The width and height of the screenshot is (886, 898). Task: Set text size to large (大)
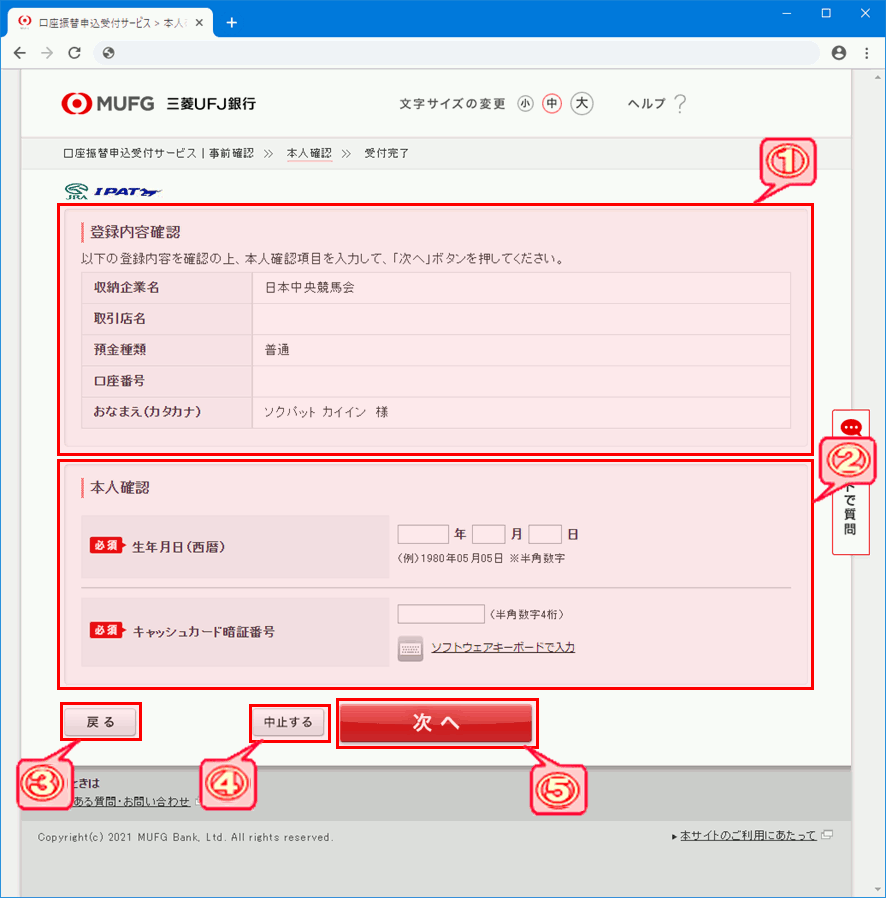[582, 104]
